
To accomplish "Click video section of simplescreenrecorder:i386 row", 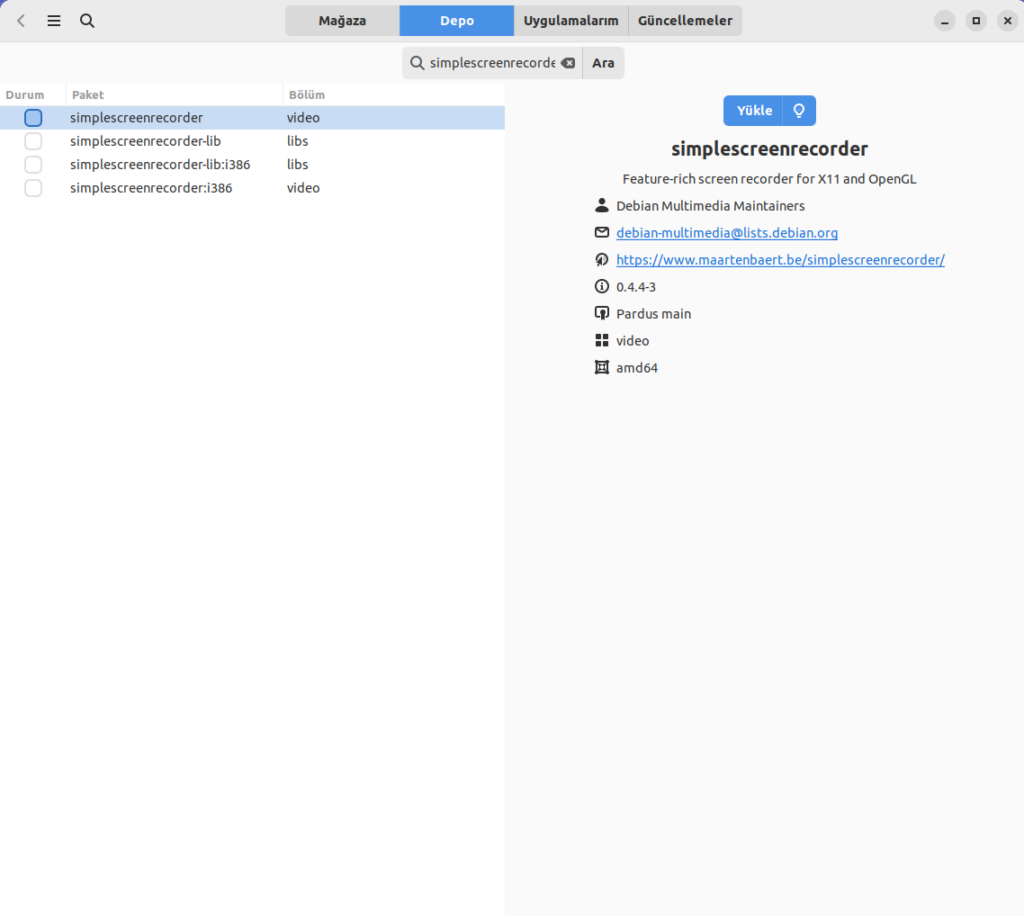I will [x=303, y=189].
